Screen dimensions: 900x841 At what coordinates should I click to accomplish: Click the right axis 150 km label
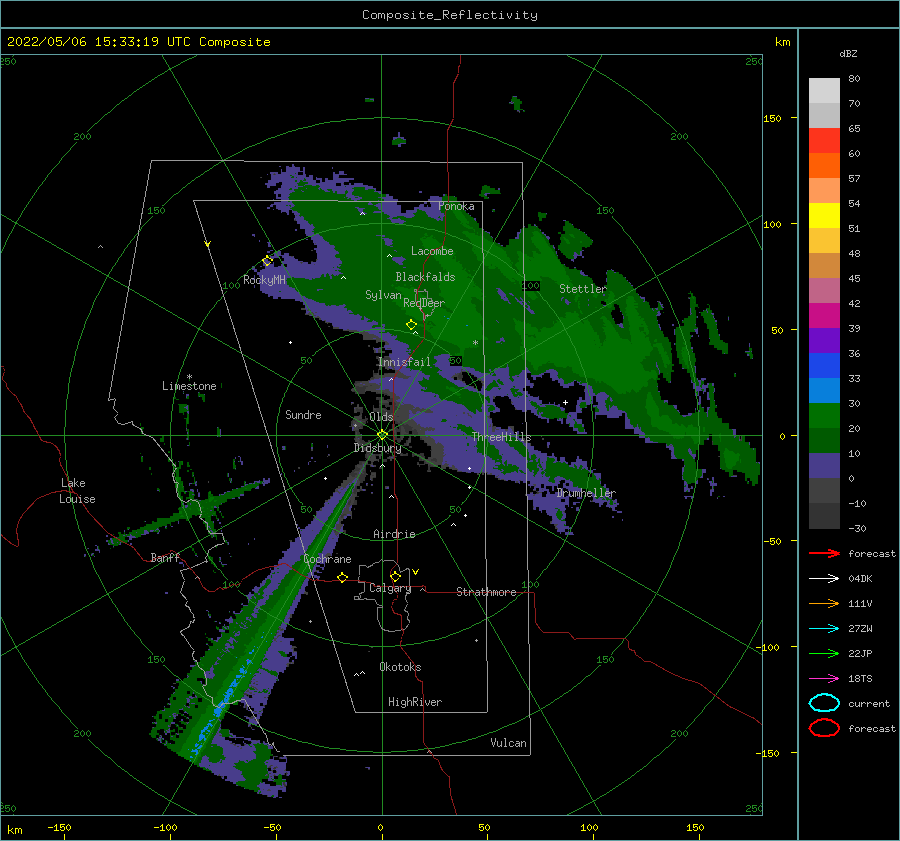[772, 118]
